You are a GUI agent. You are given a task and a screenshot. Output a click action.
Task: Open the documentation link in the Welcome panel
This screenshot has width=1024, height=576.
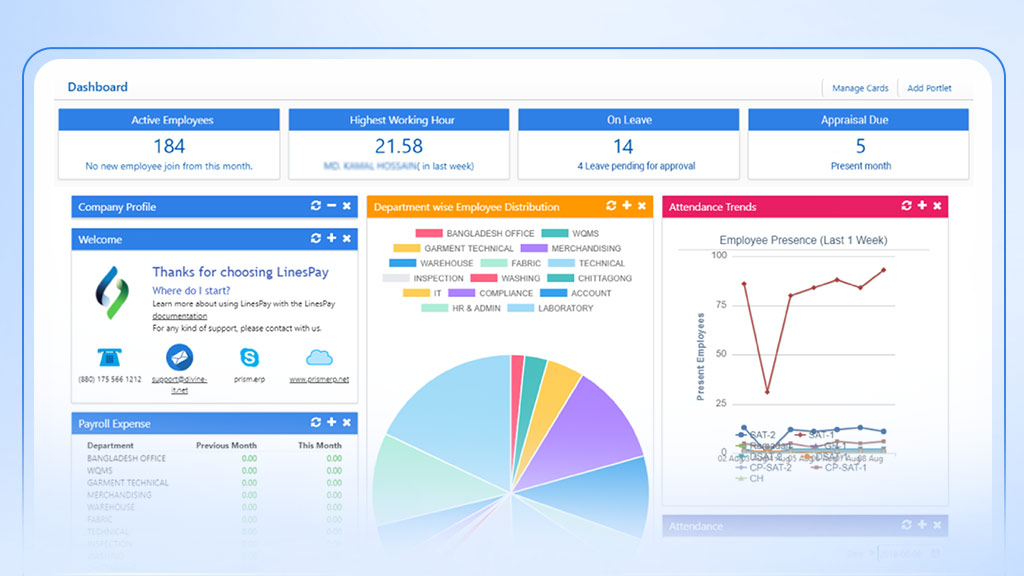click(x=181, y=316)
